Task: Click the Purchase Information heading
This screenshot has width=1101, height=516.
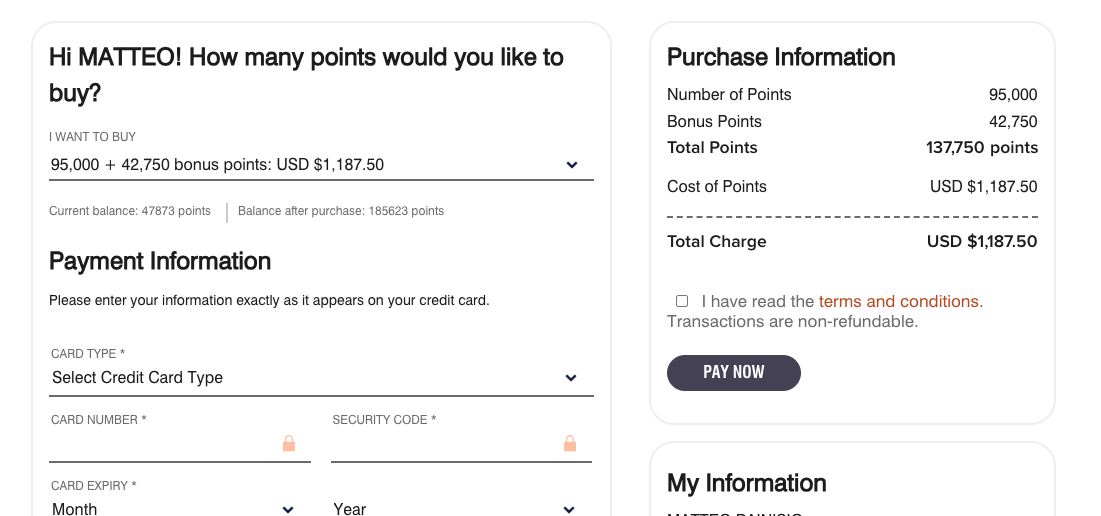Action: 781,58
